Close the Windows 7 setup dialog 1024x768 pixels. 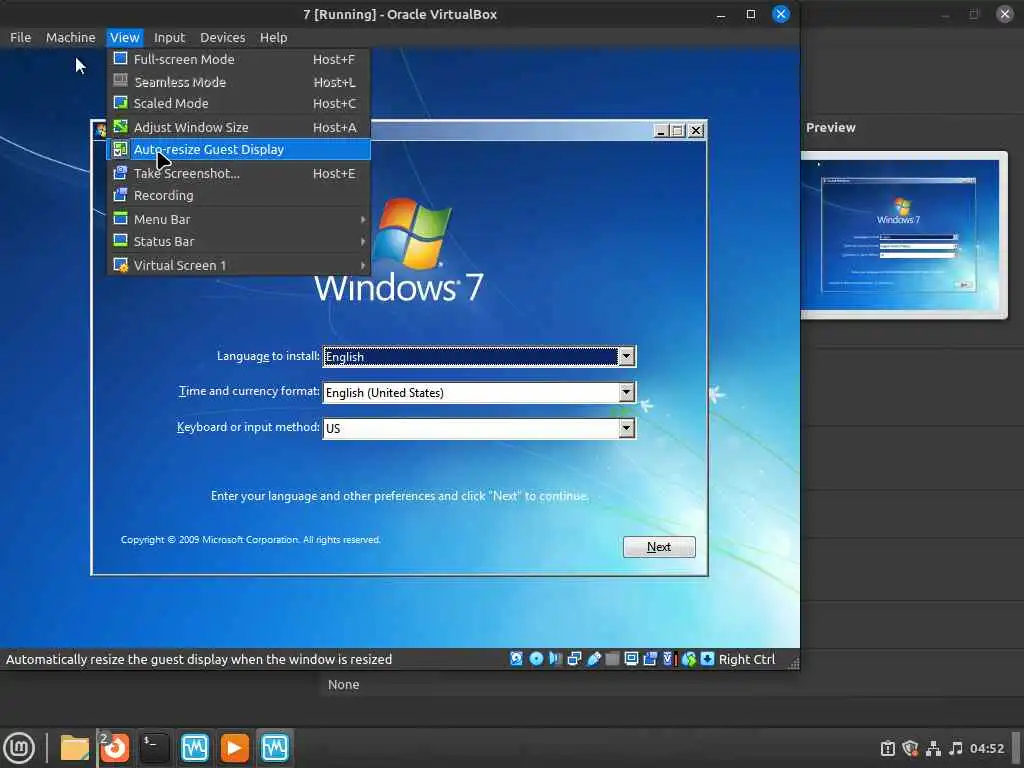tap(696, 131)
